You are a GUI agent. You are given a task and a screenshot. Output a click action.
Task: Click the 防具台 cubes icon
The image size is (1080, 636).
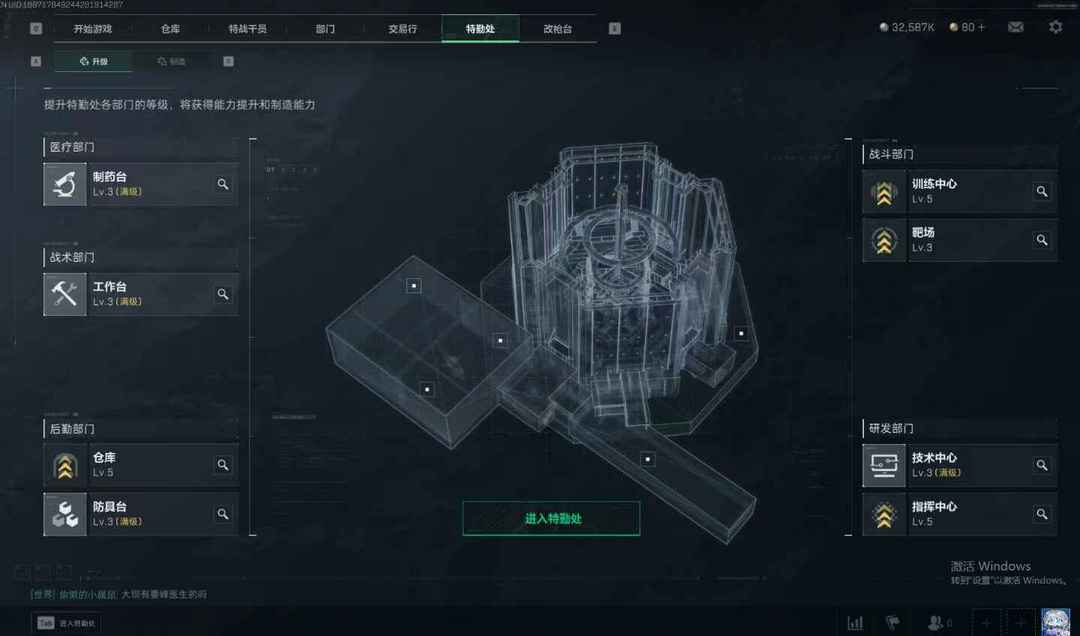pos(65,514)
